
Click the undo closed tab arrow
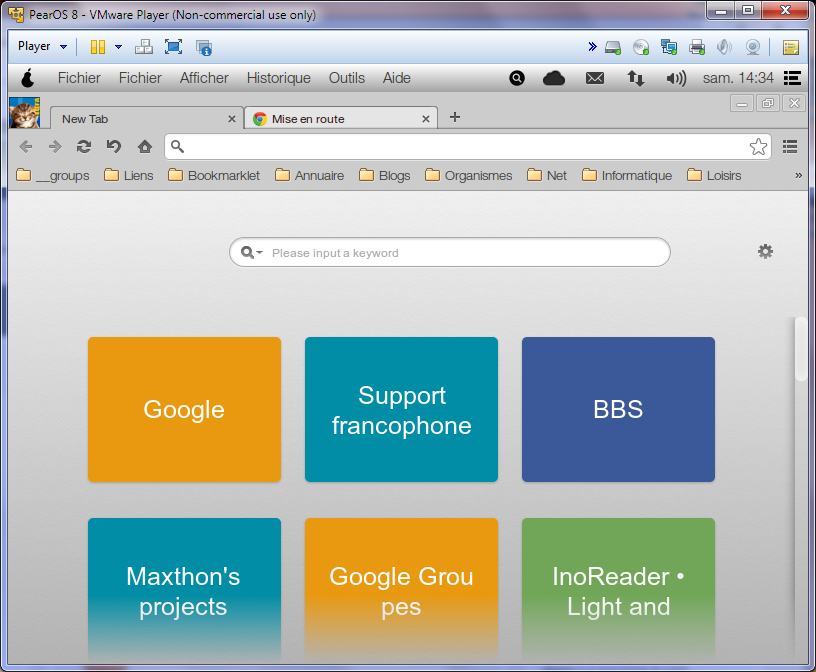click(x=113, y=147)
